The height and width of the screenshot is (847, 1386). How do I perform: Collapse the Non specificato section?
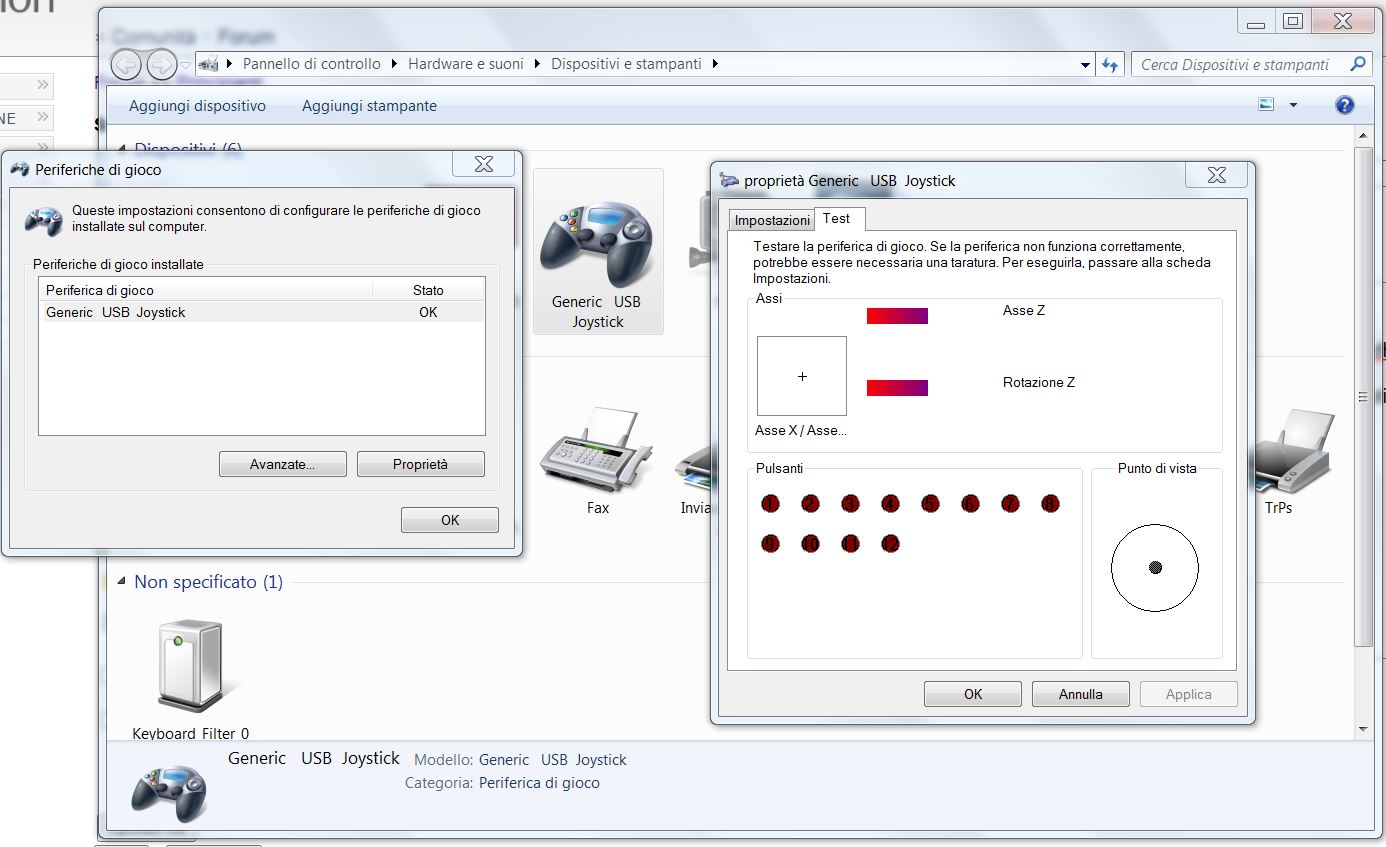121,582
